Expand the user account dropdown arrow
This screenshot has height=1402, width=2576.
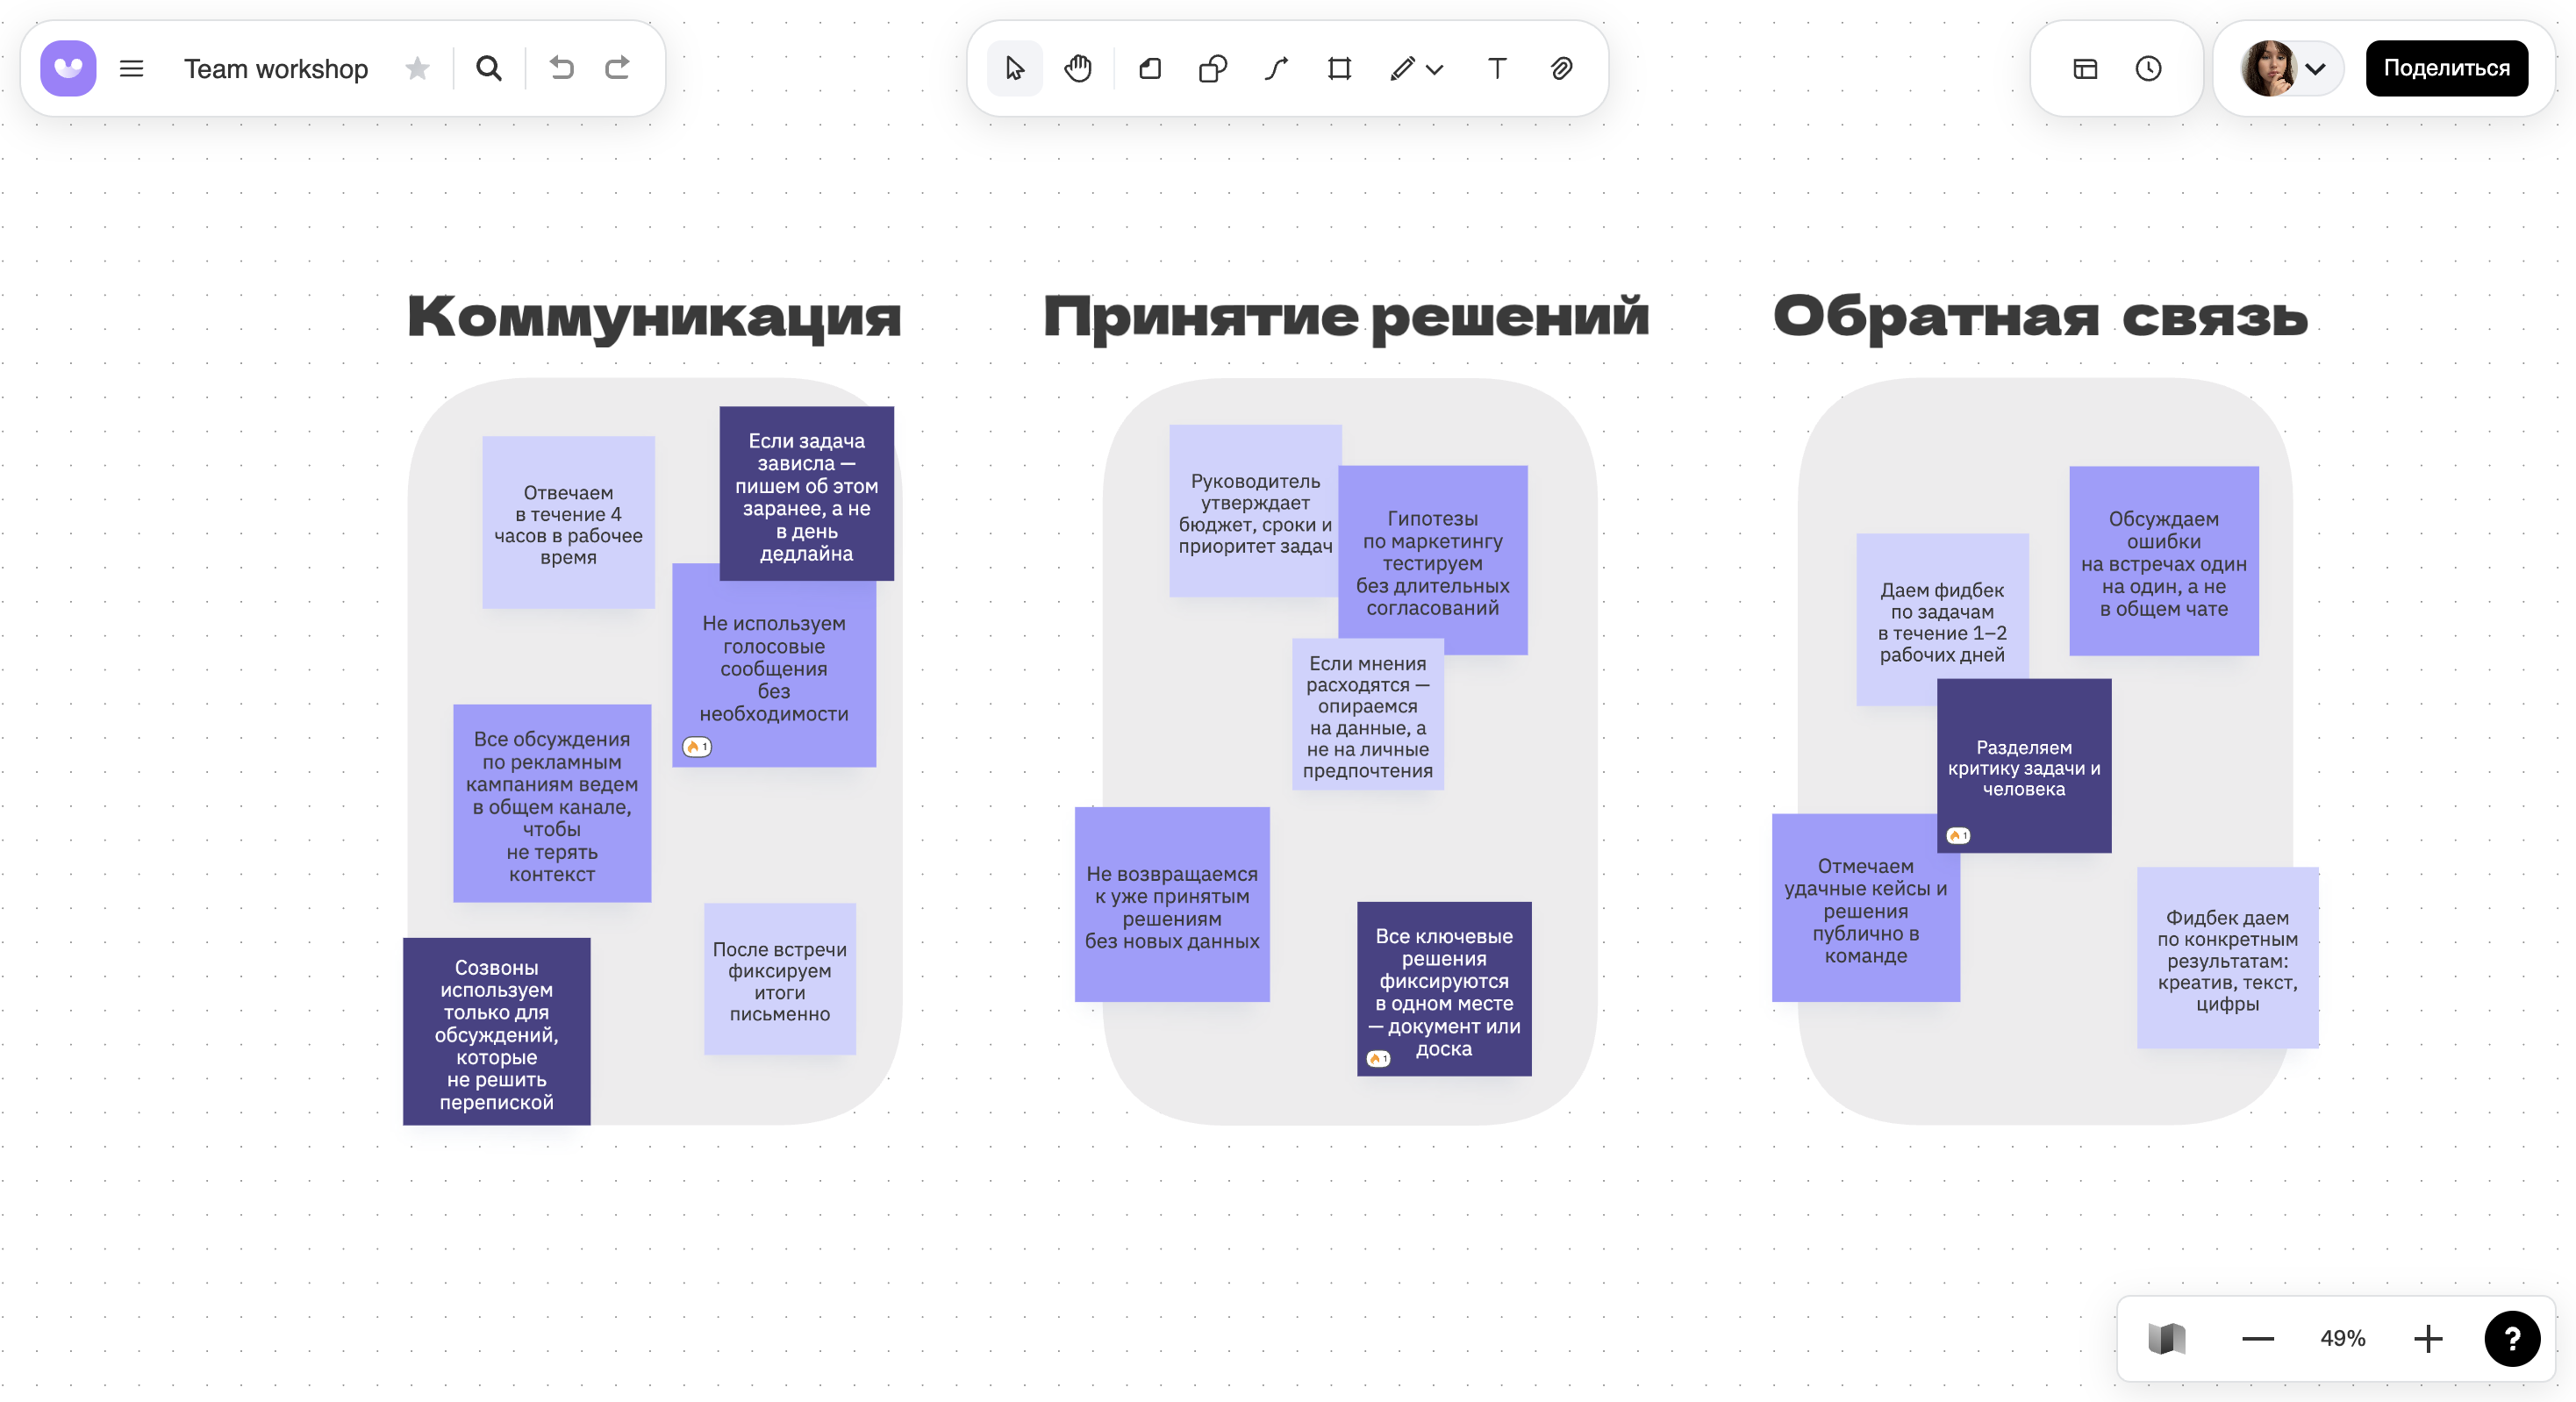2316,69
